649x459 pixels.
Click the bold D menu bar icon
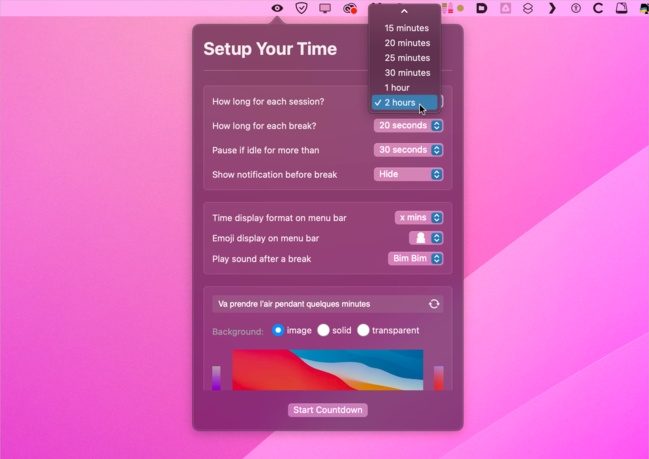[x=481, y=8]
